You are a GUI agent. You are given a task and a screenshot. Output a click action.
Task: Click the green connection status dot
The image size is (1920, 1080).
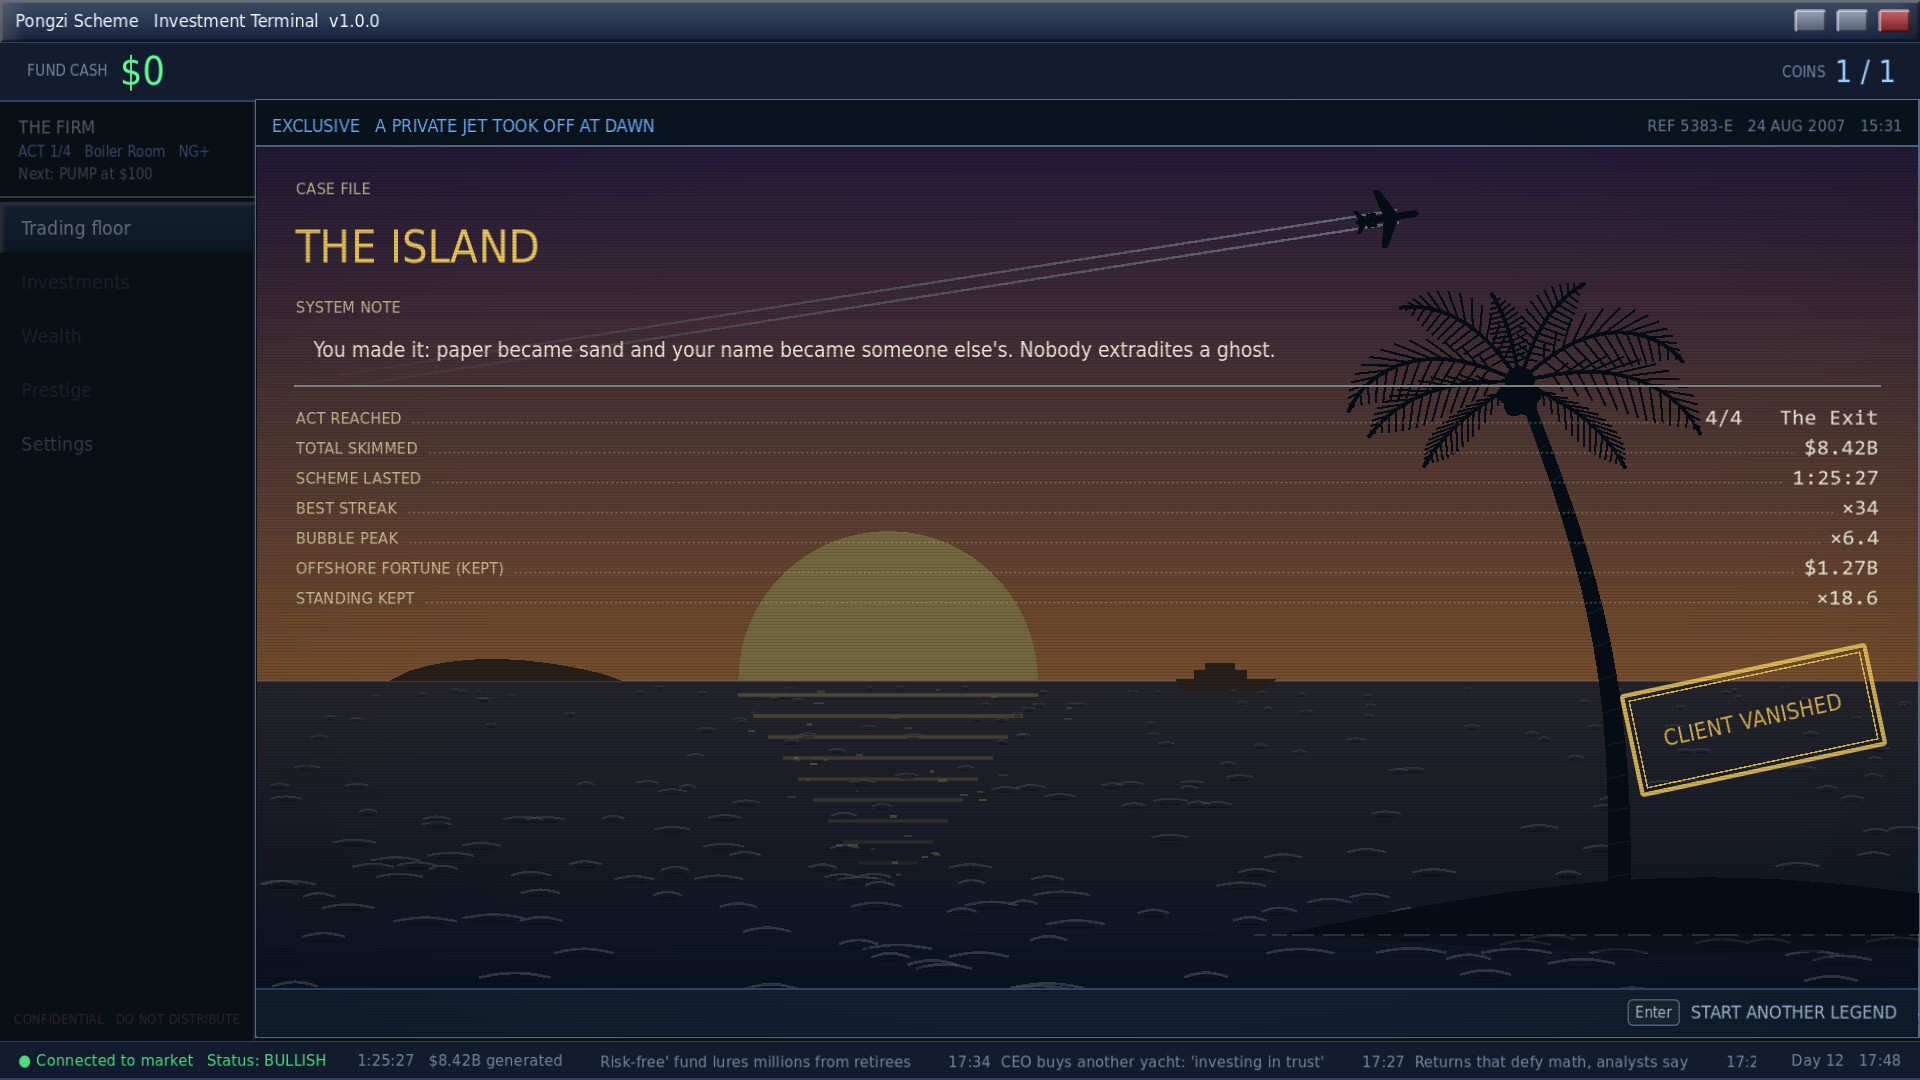[24, 1061]
